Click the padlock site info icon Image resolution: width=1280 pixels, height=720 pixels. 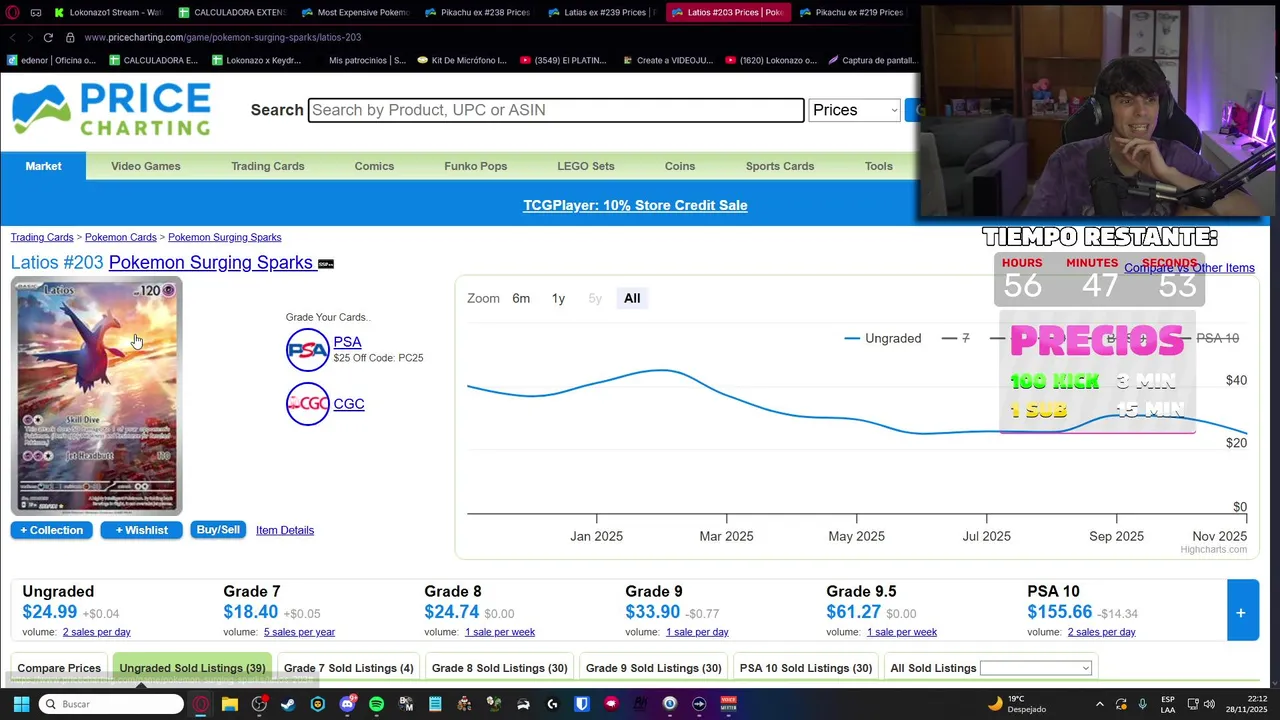(70, 37)
